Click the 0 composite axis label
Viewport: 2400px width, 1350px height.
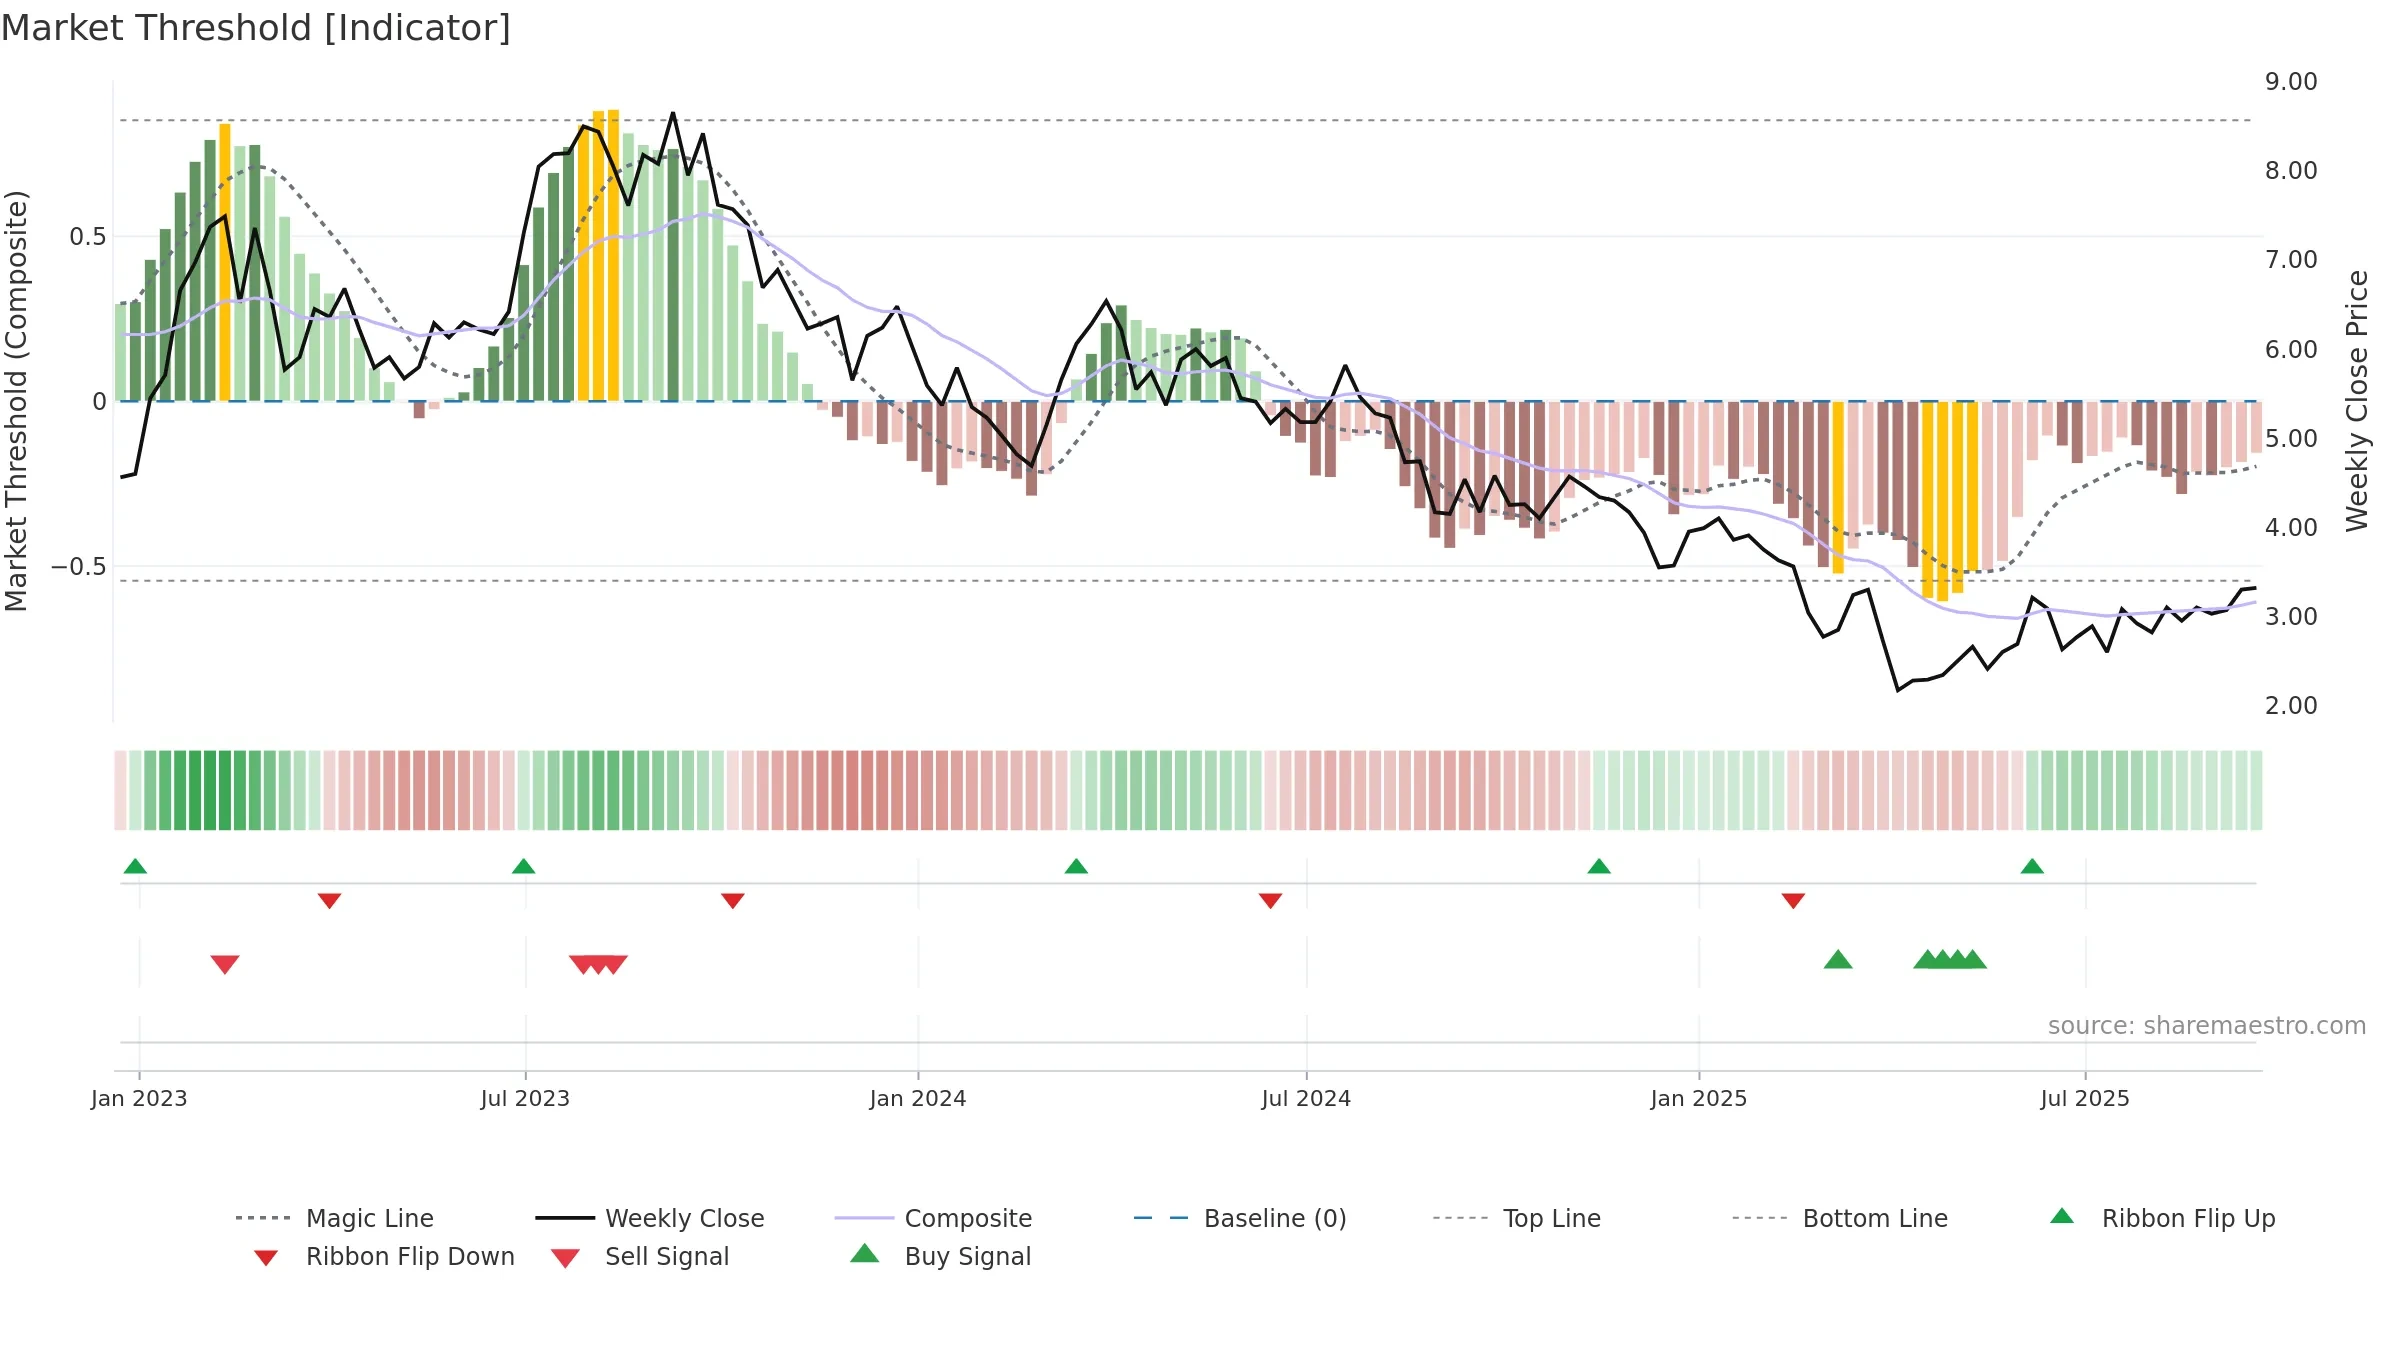pos(99,402)
